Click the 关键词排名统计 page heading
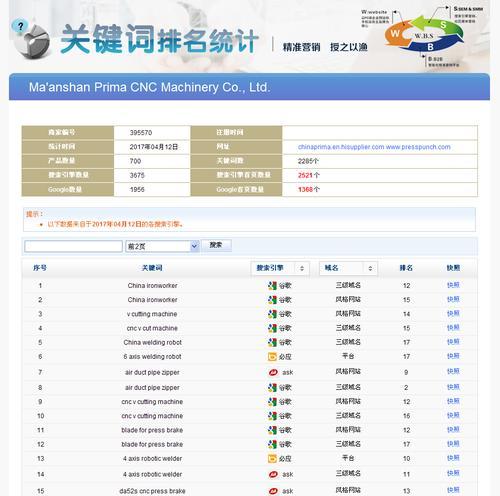Image resolution: width=500 pixels, height=496 pixels. (159, 40)
